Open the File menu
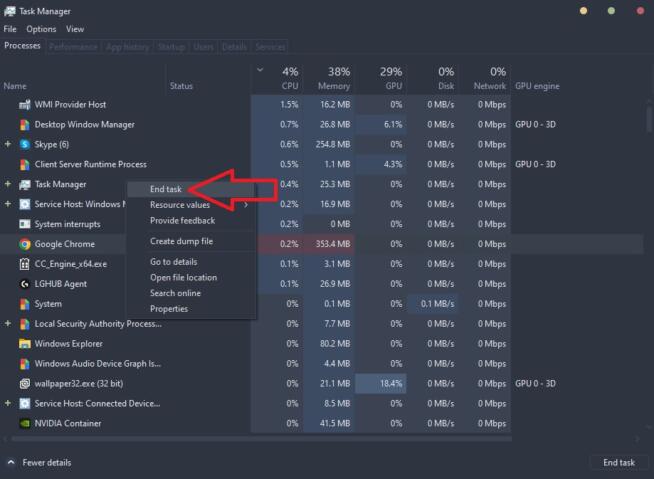Screen dimensions: 654x479 [x=10, y=29]
